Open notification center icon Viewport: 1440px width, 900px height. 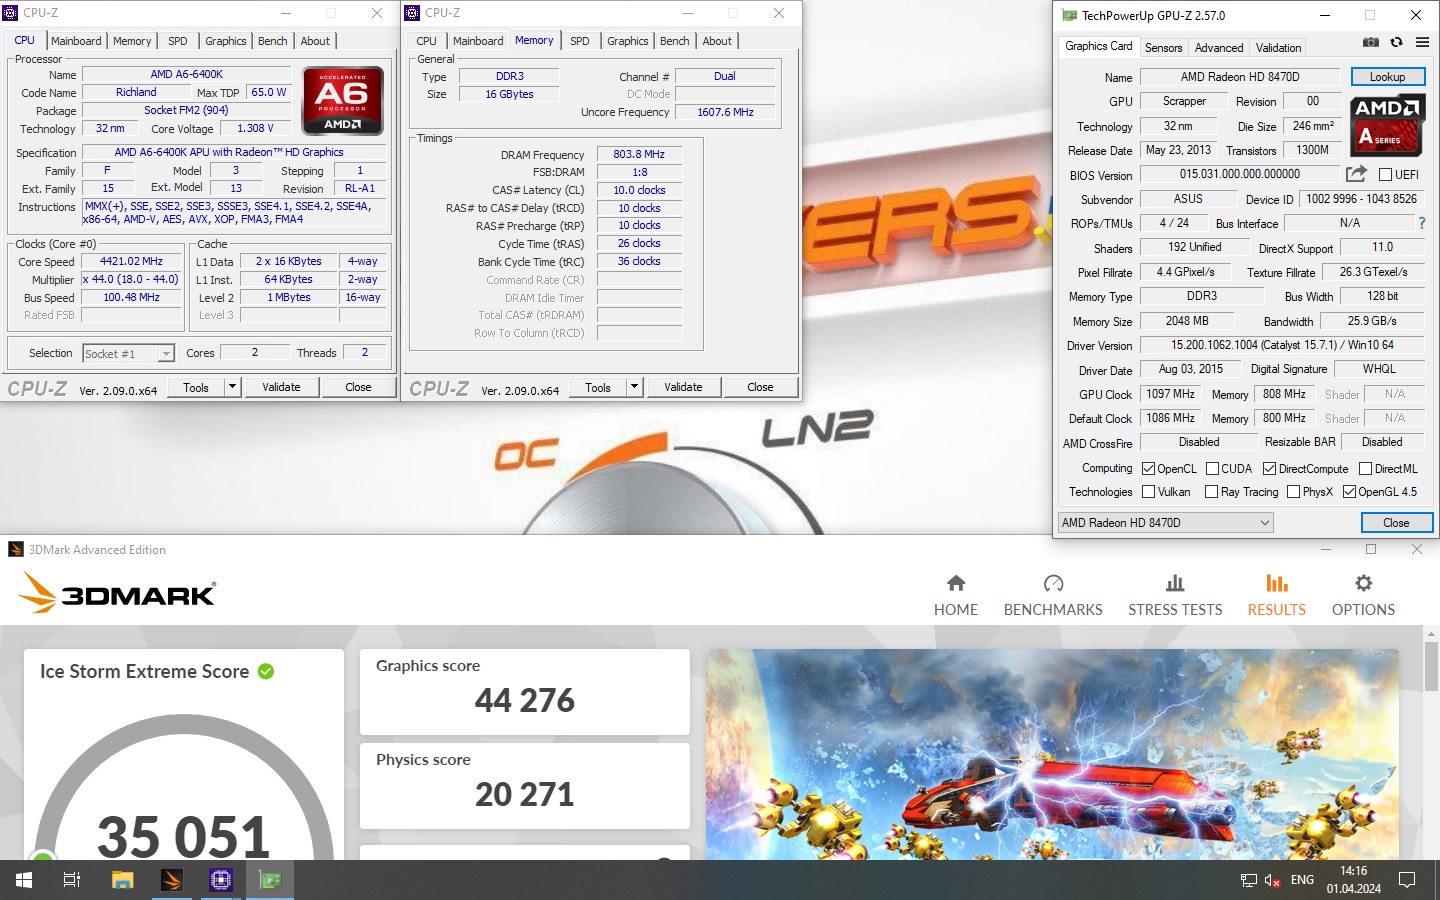point(1407,880)
